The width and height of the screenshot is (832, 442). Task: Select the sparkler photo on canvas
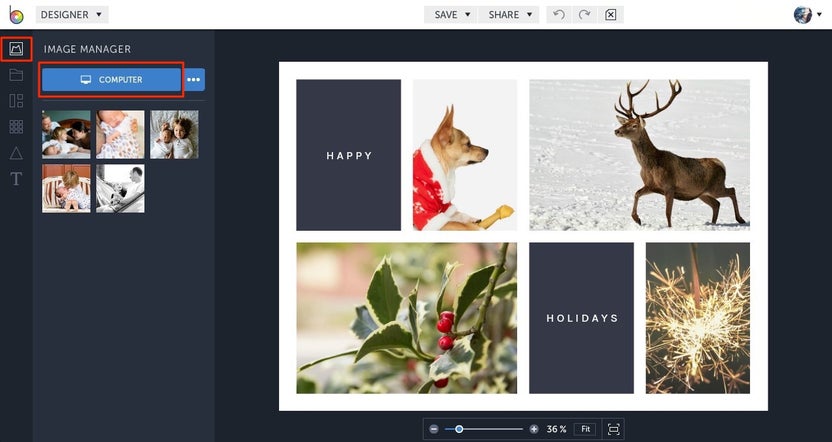tap(698, 318)
